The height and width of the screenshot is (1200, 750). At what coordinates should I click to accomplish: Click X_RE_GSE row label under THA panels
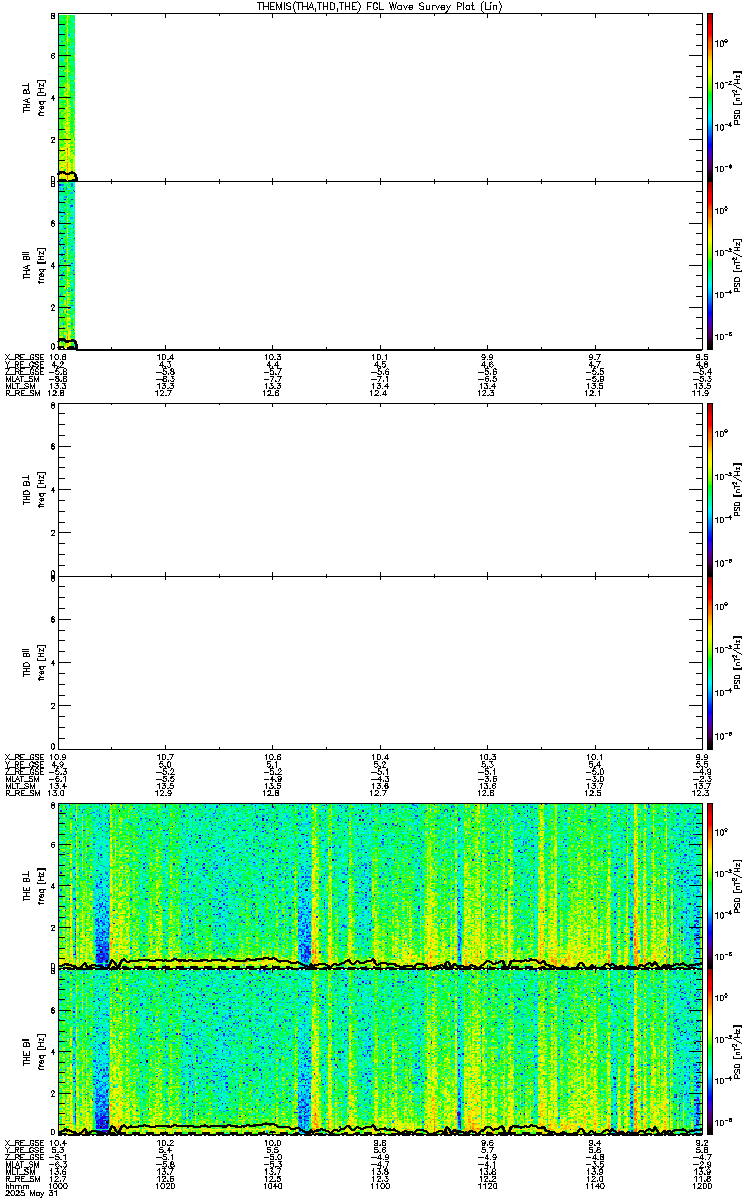(x=24, y=357)
